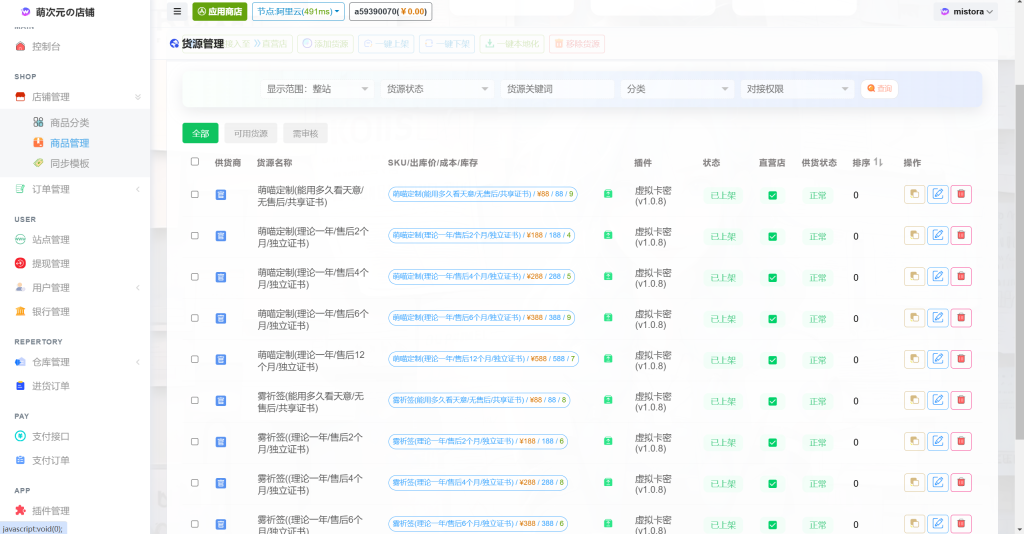
Task: Click the 已上架 status in 萌喵定制 ¥88 row
Action: coord(722,195)
